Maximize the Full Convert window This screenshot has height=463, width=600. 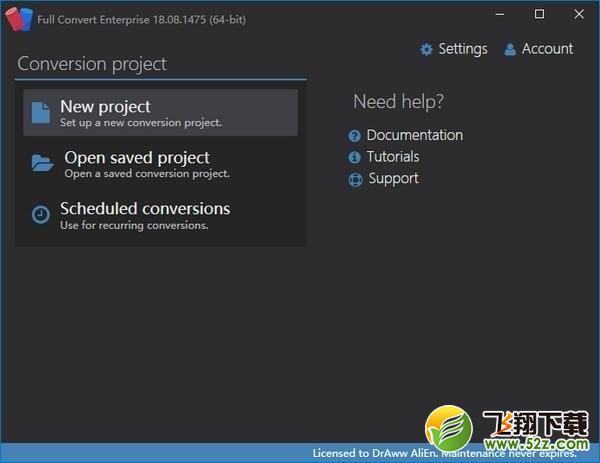539,15
